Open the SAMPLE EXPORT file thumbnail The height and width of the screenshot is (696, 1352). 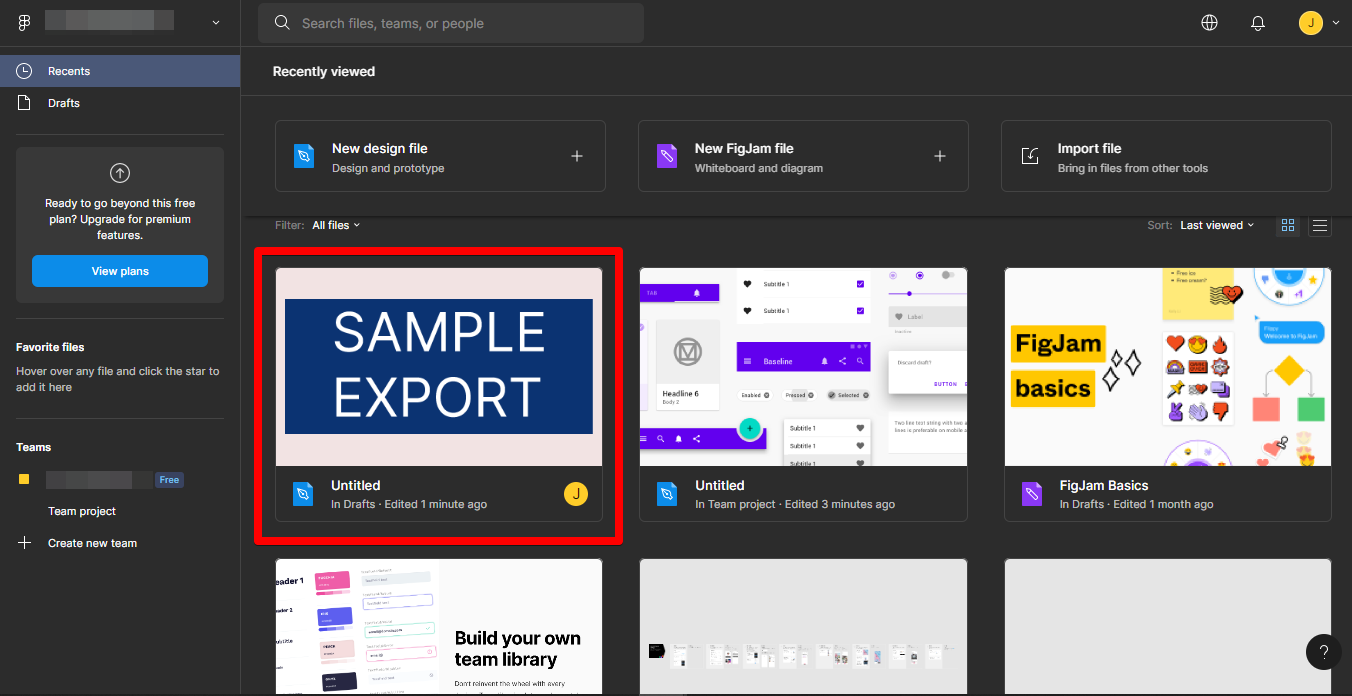click(439, 366)
